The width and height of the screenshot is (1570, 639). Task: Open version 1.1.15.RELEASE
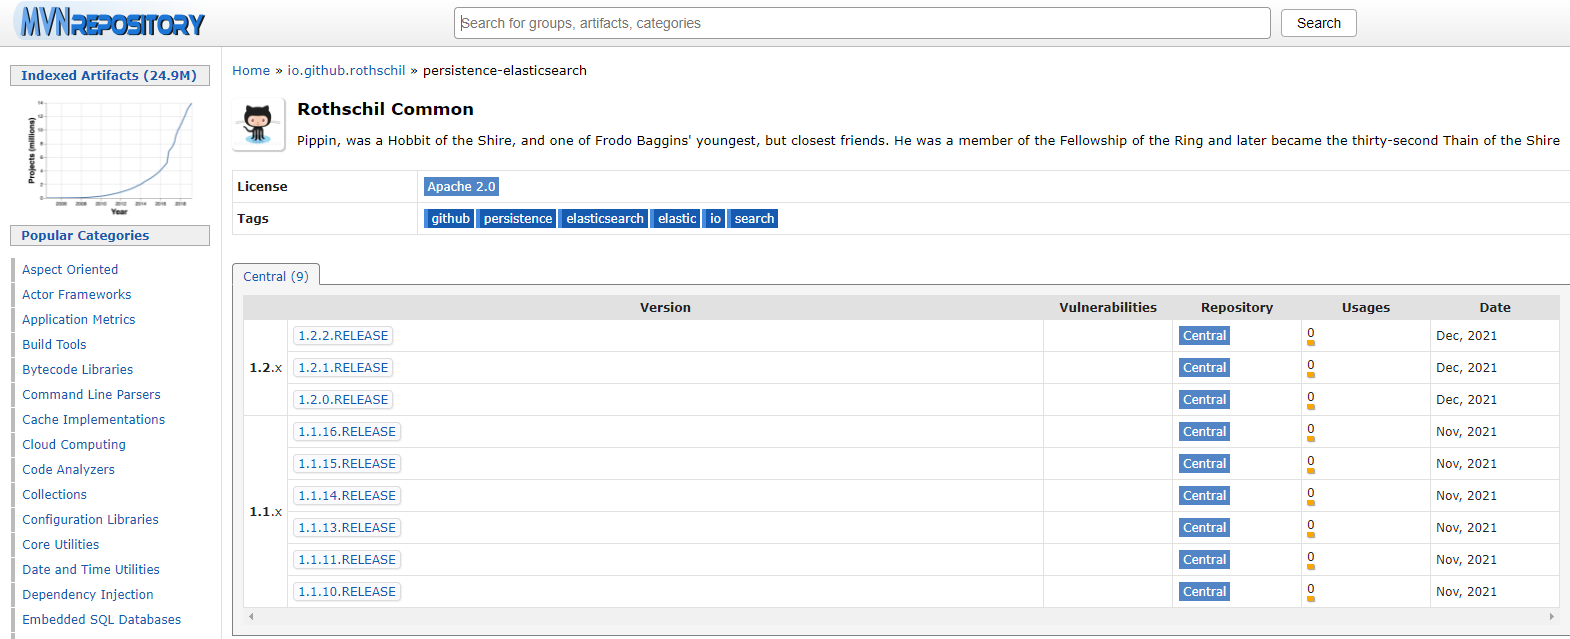(x=347, y=464)
